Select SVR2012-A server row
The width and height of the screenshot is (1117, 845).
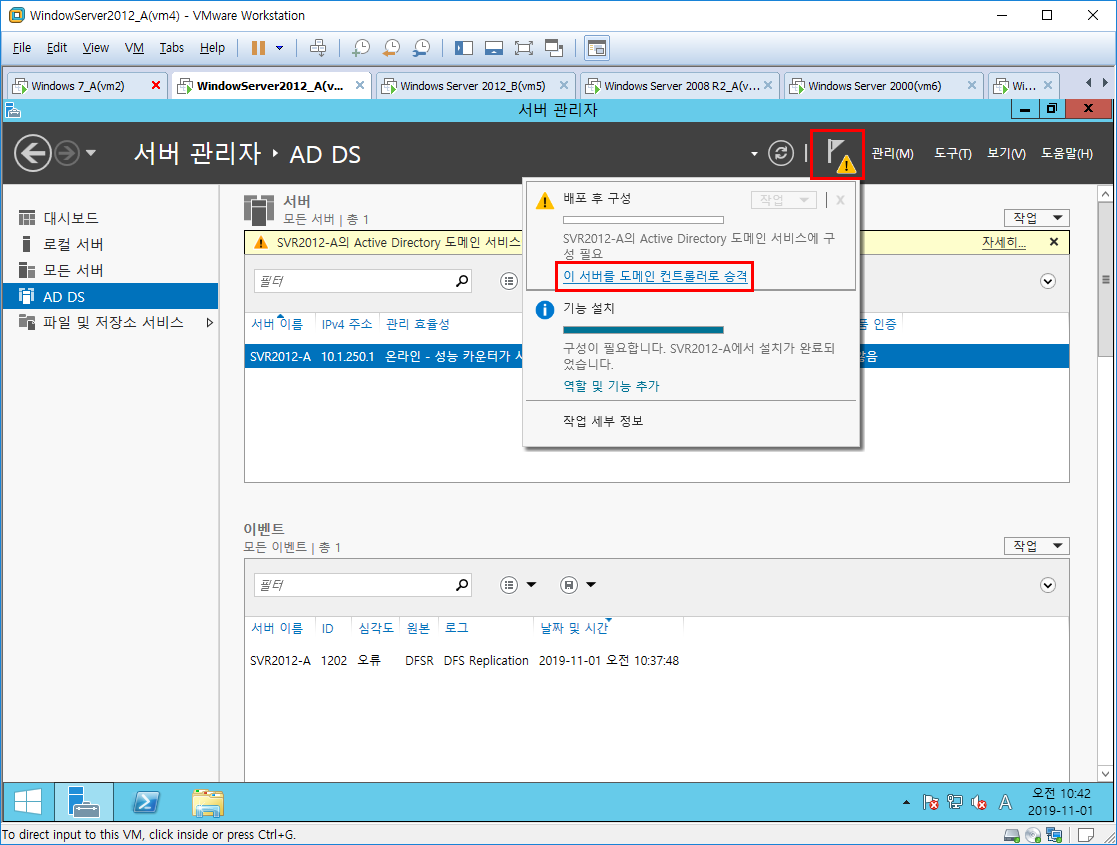pos(656,356)
